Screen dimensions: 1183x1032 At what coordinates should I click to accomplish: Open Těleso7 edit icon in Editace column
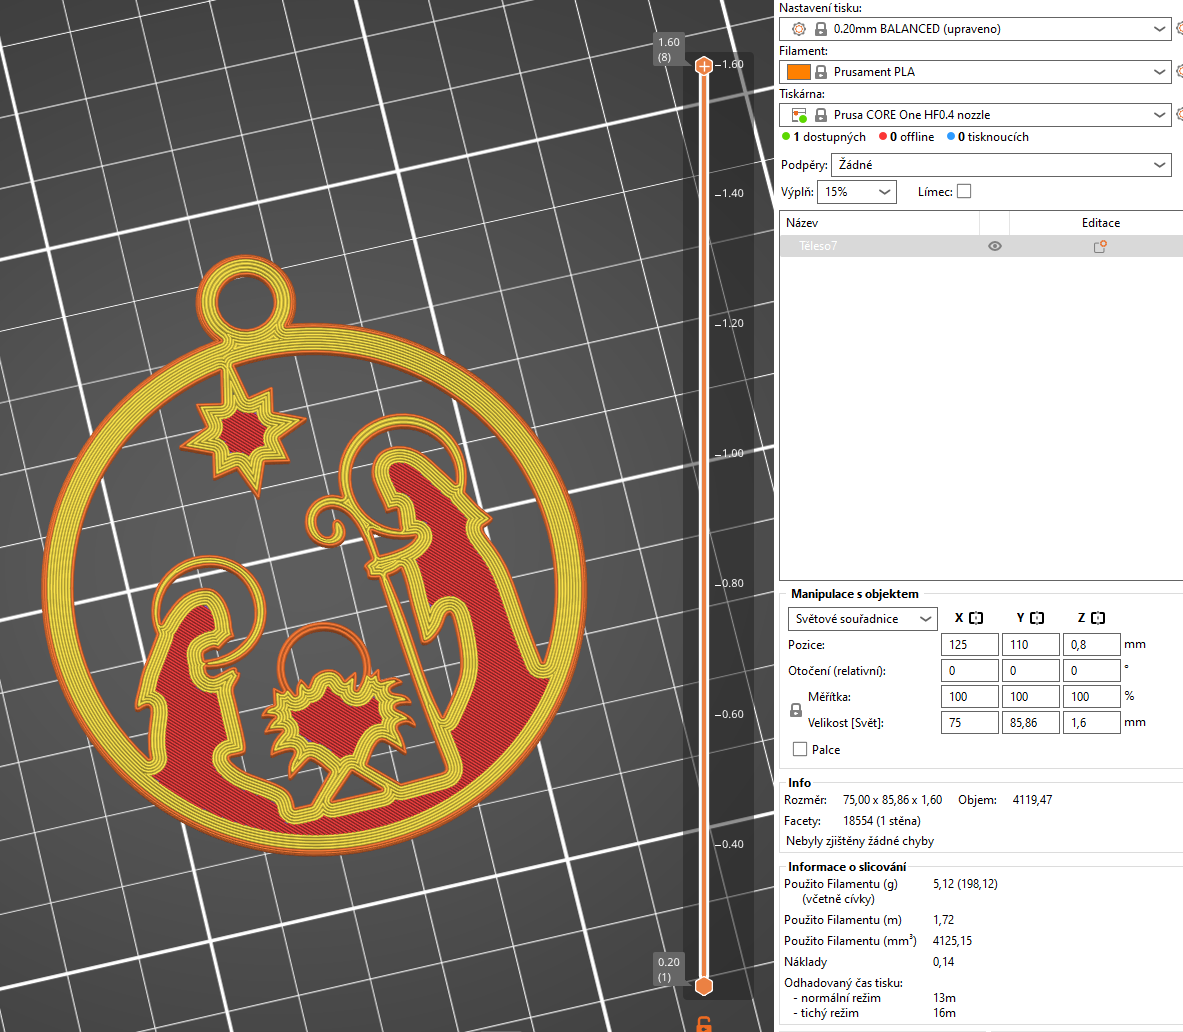(x=1099, y=246)
